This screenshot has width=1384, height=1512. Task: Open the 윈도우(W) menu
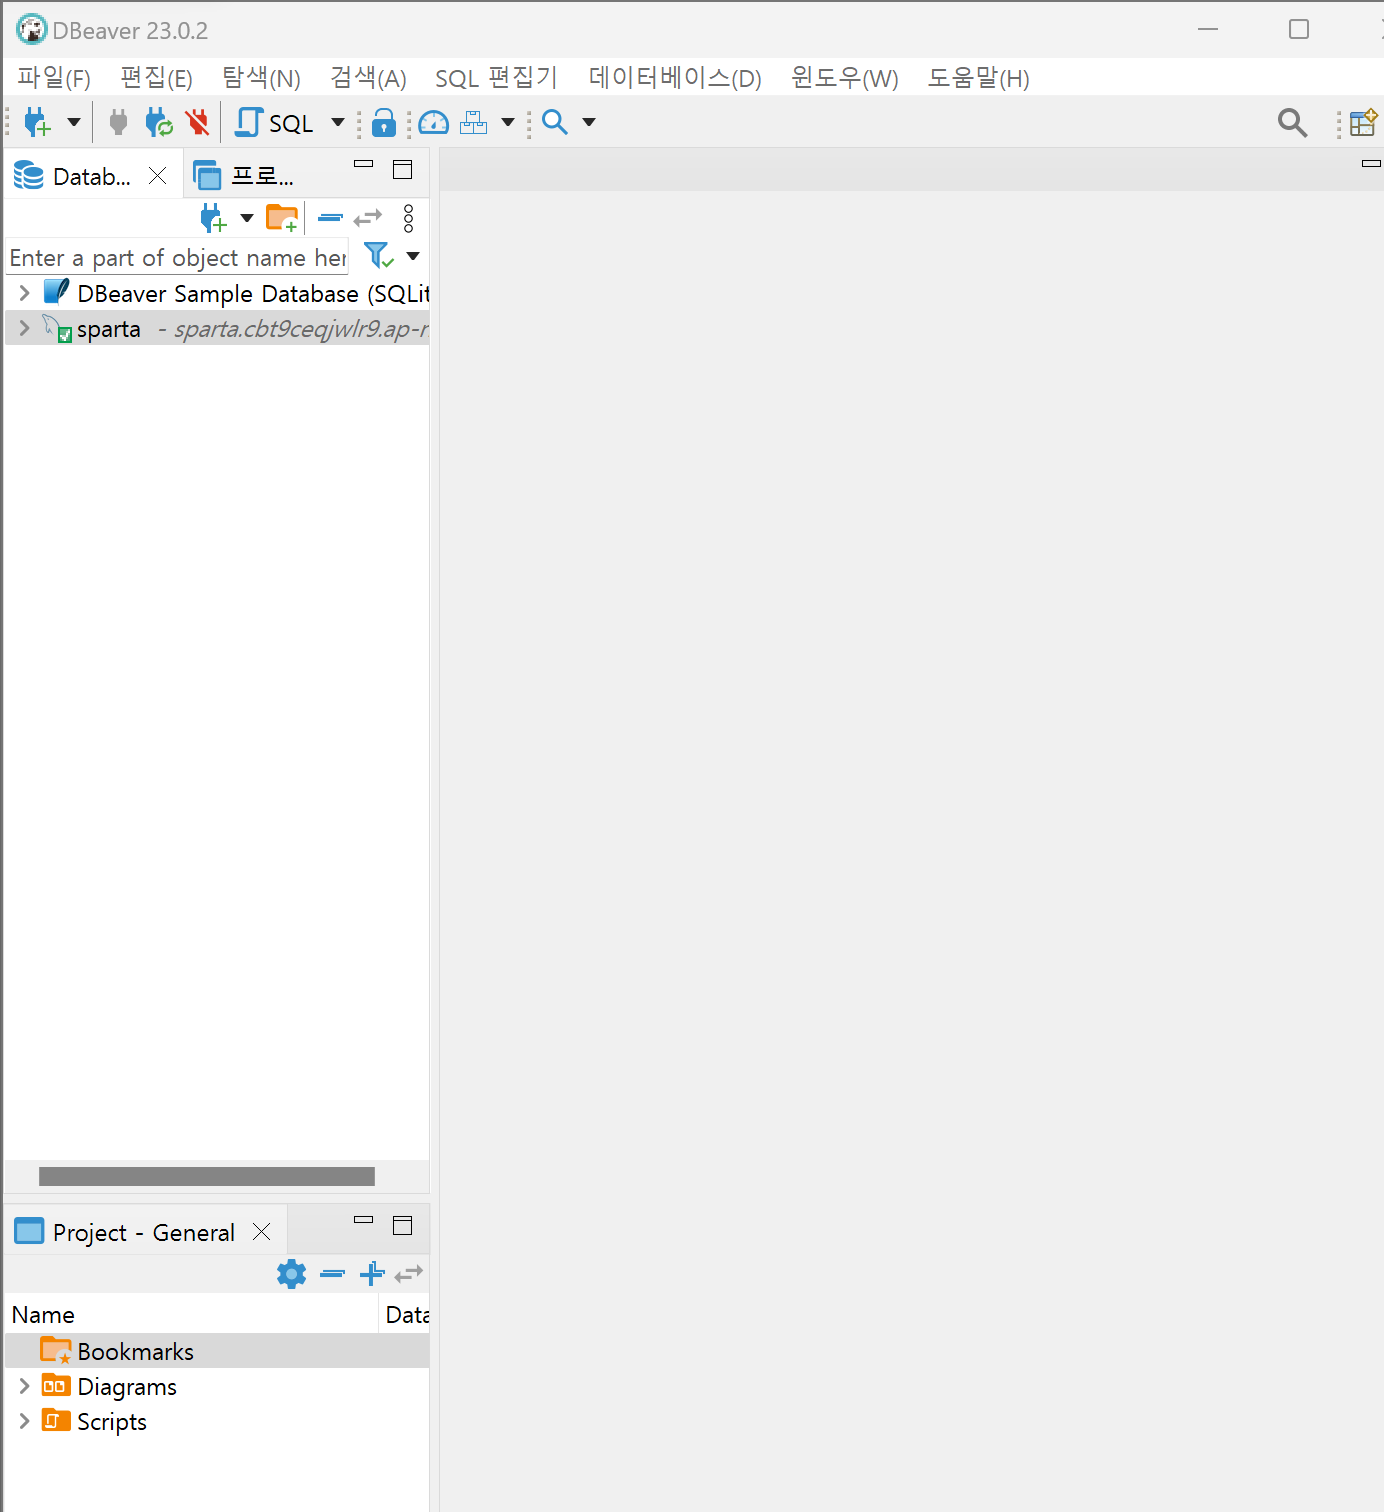tap(845, 78)
